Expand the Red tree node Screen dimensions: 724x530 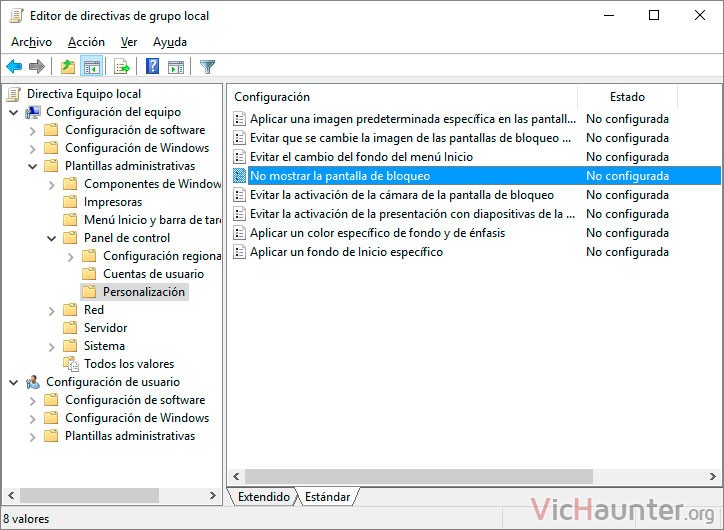51,311
